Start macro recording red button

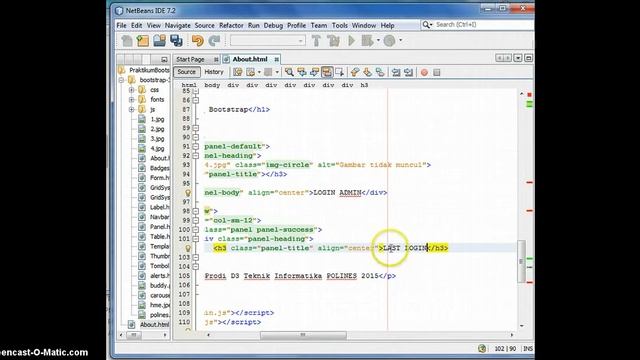[x=424, y=72]
